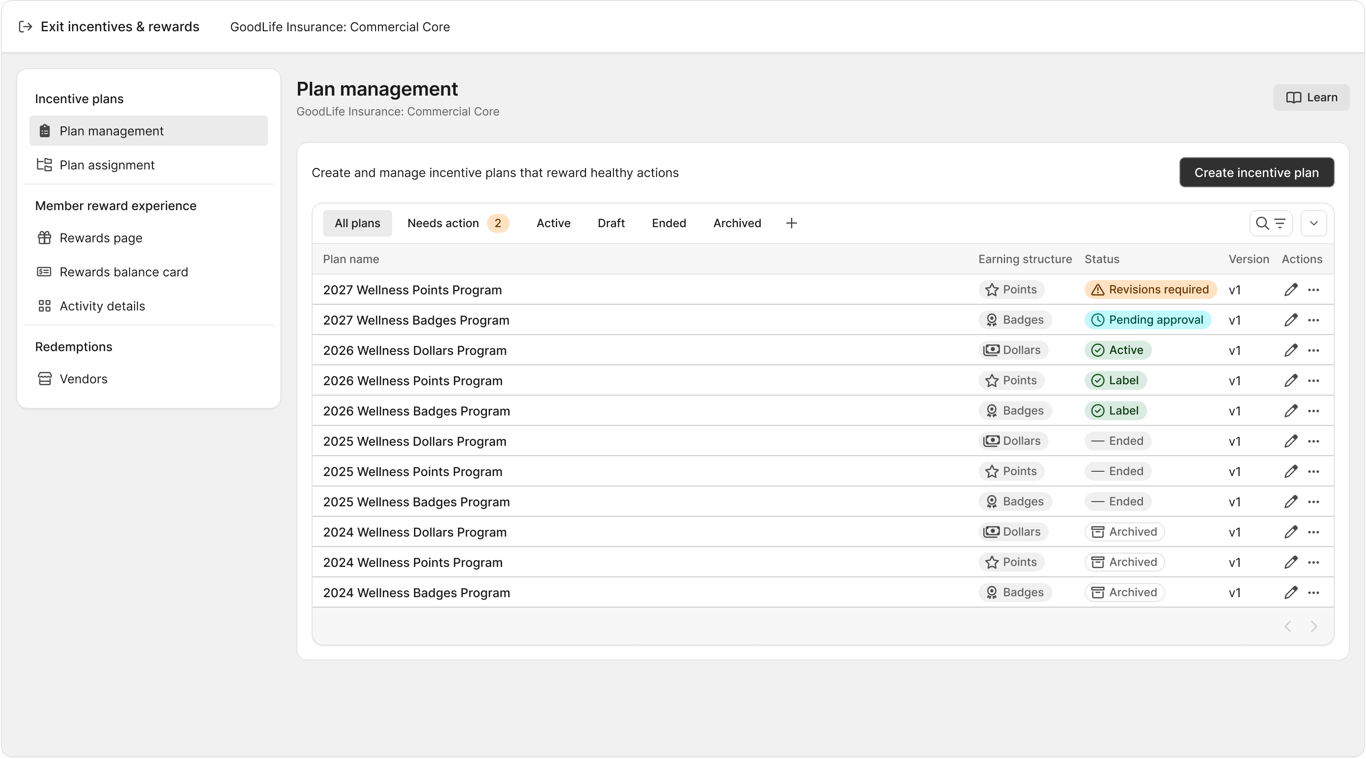1366x759 pixels.
Task: Click the search and filter icon button
Action: coord(1271,223)
